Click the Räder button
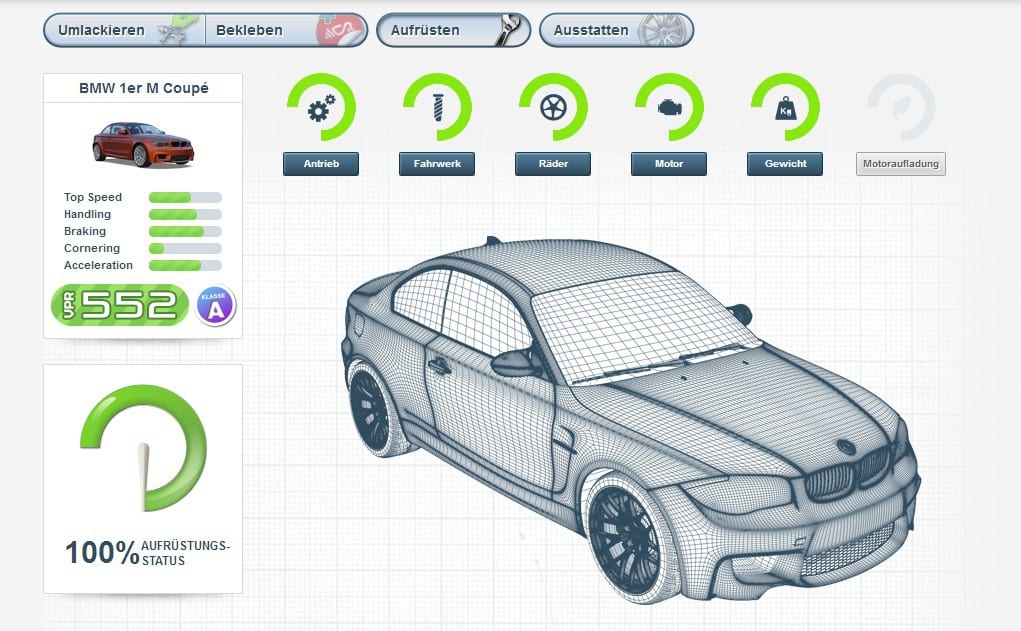1021x631 pixels. tap(553, 164)
